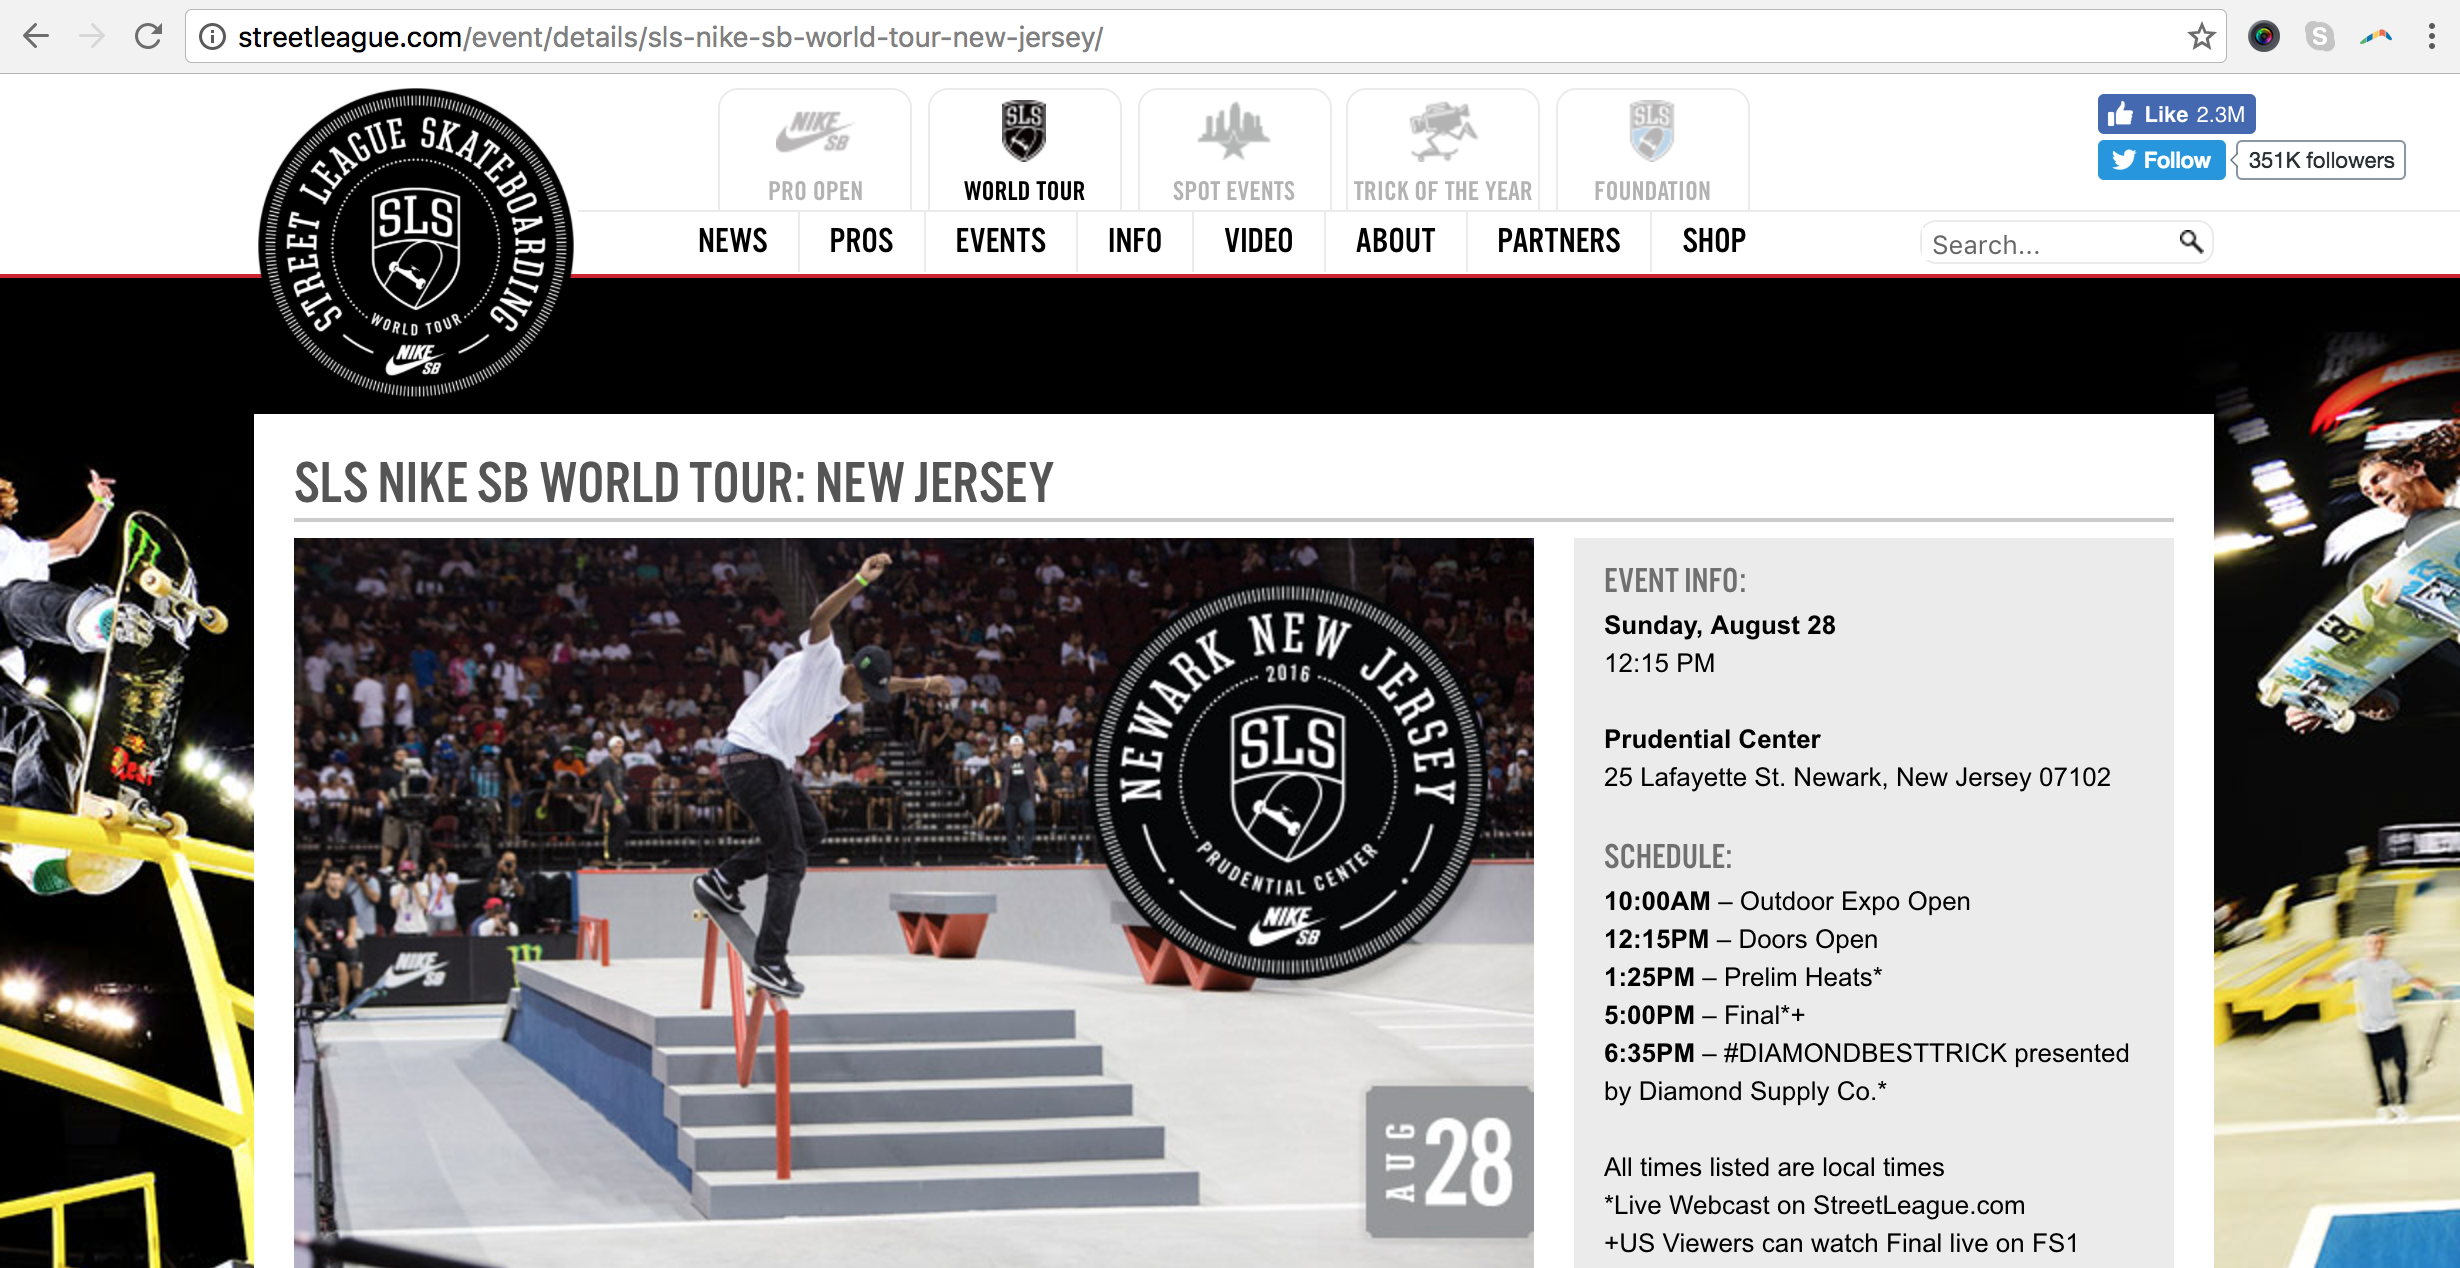
Task: Click the site info icon in address bar
Action: tap(212, 37)
